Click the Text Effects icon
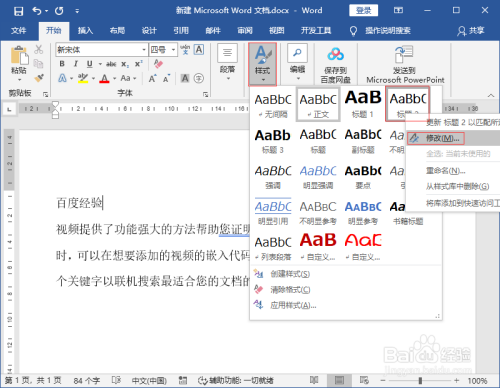Screen dimensions: 500x388 [62, 78]
